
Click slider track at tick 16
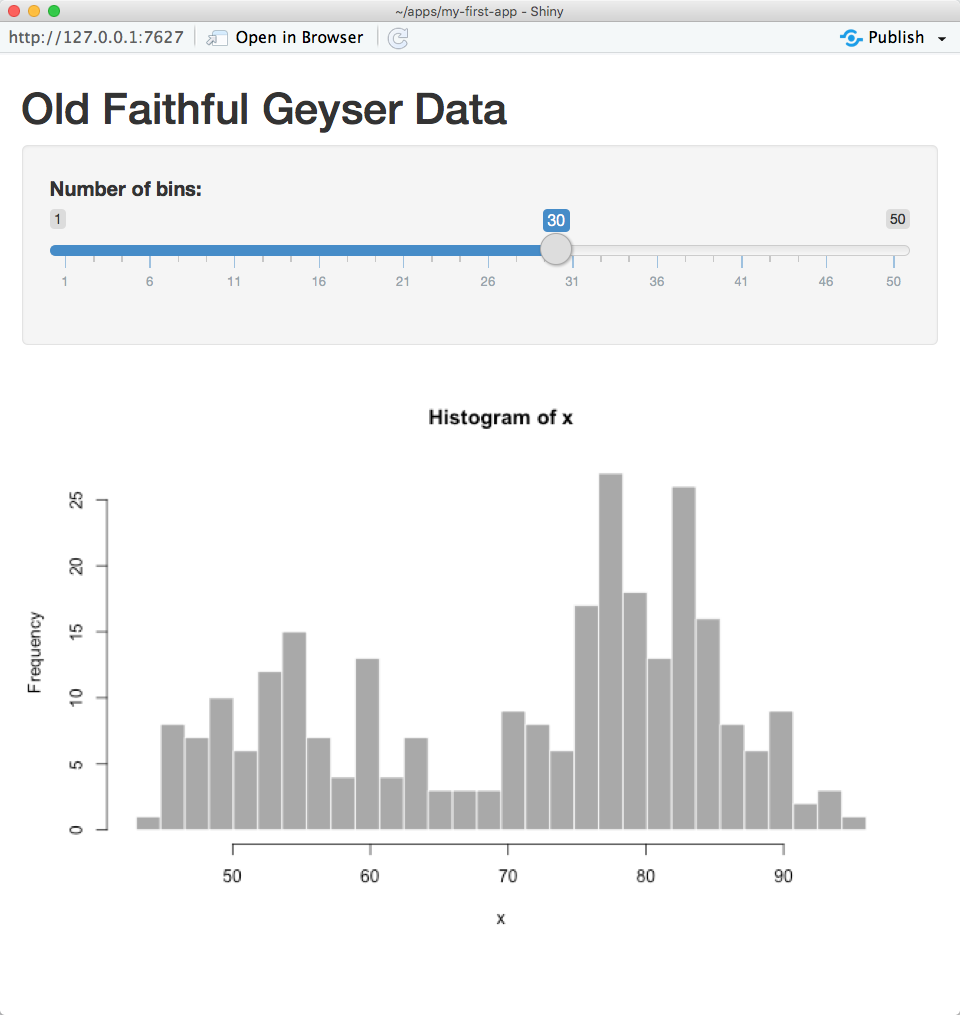tap(319, 251)
